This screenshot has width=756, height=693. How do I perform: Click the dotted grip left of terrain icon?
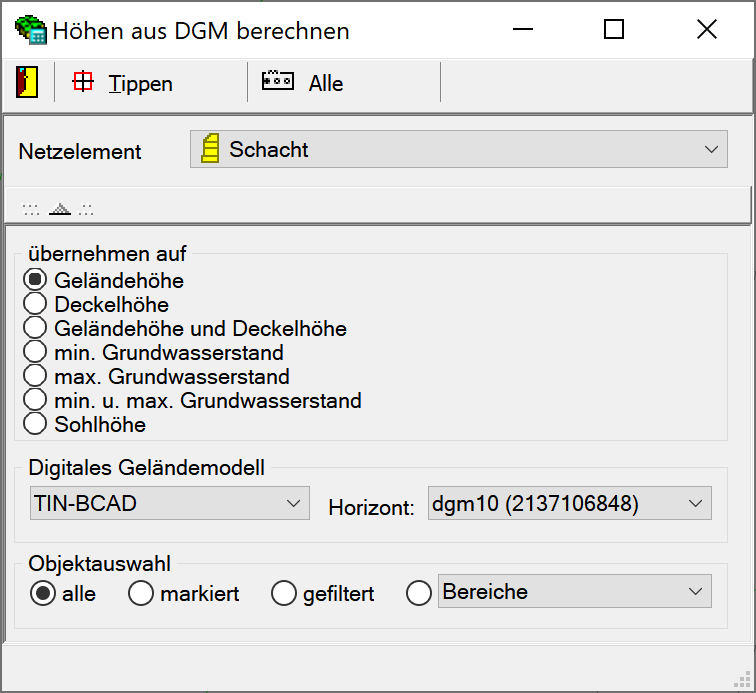click(x=31, y=209)
